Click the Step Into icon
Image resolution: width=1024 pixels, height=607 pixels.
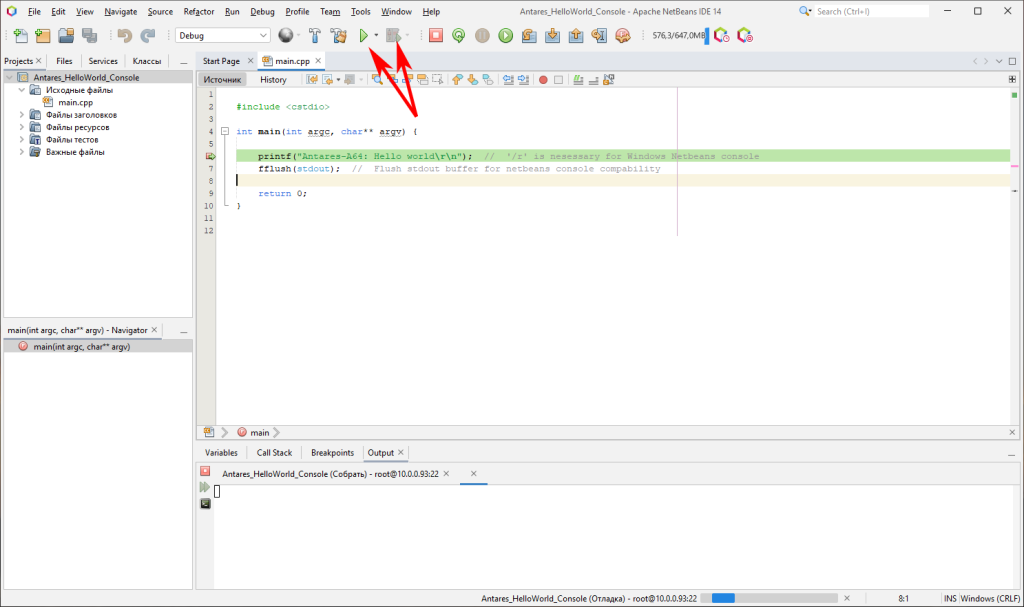pyautogui.click(x=552, y=36)
